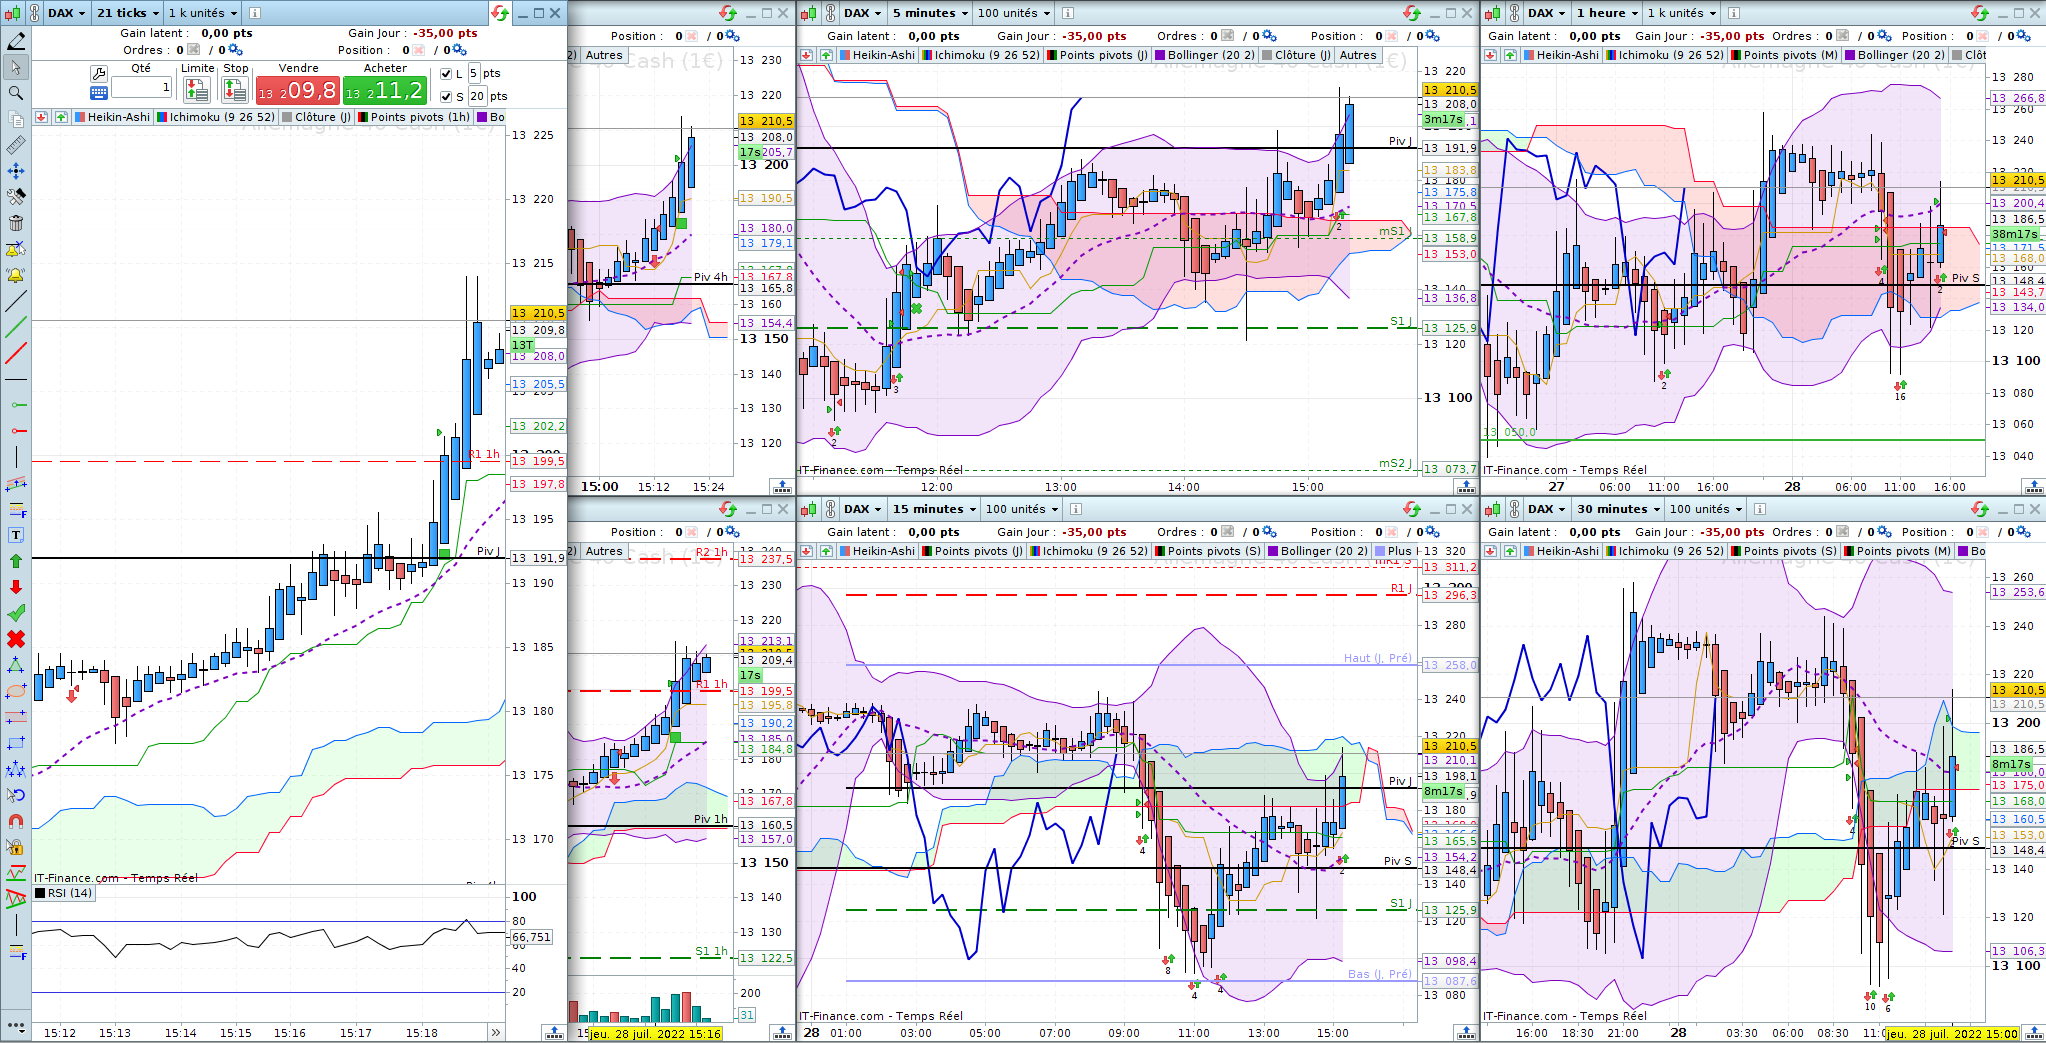
Task: Click Bollinger purple swatch in 1 heure window
Action: (x=1850, y=55)
